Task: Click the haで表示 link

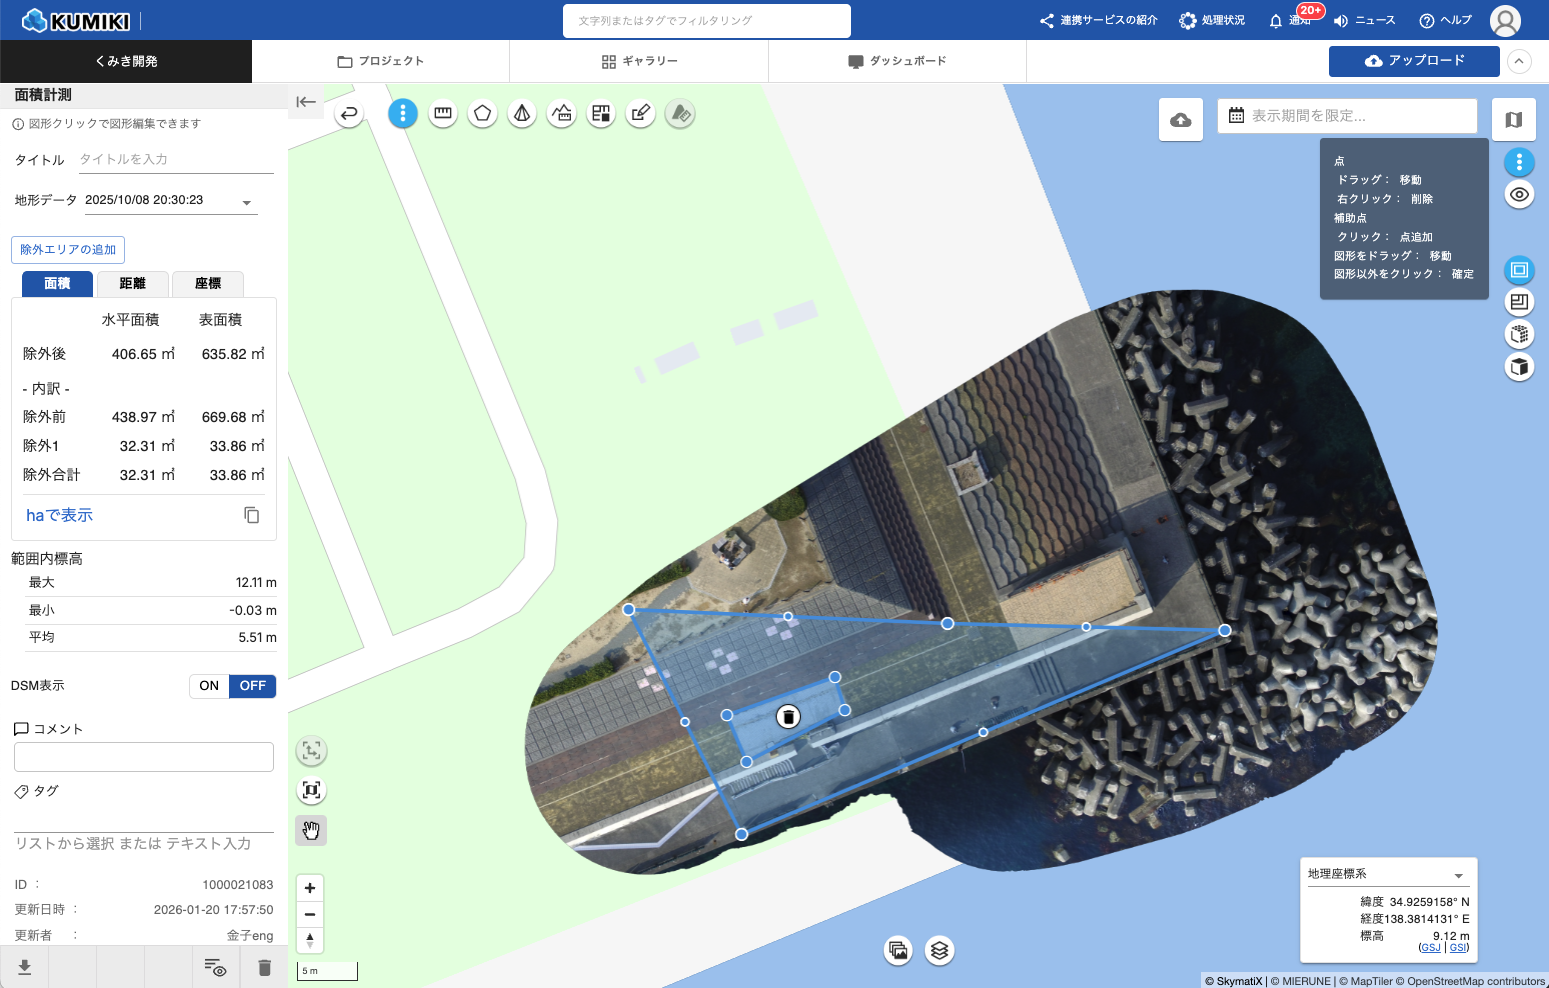Action: (59, 515)
